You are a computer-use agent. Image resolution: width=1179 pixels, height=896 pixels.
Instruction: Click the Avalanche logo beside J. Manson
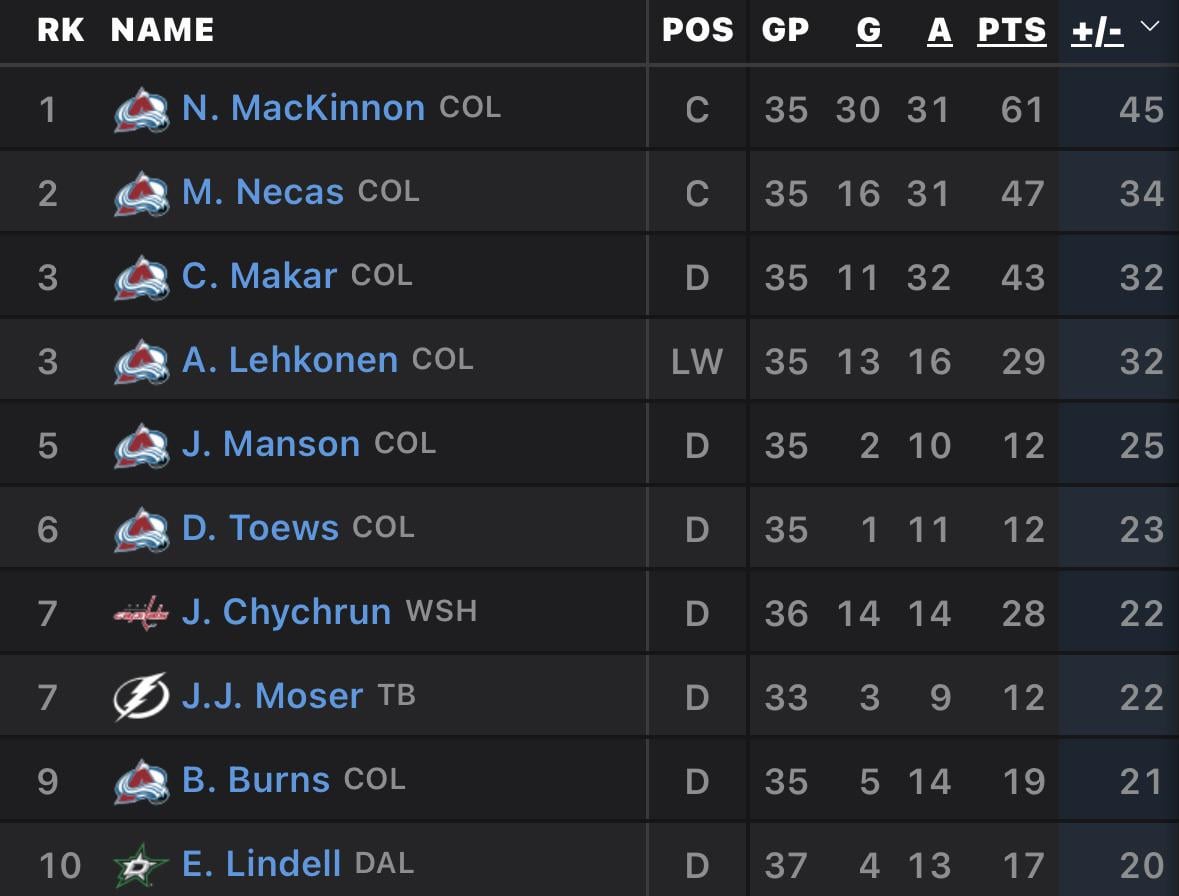pos(141,445)
